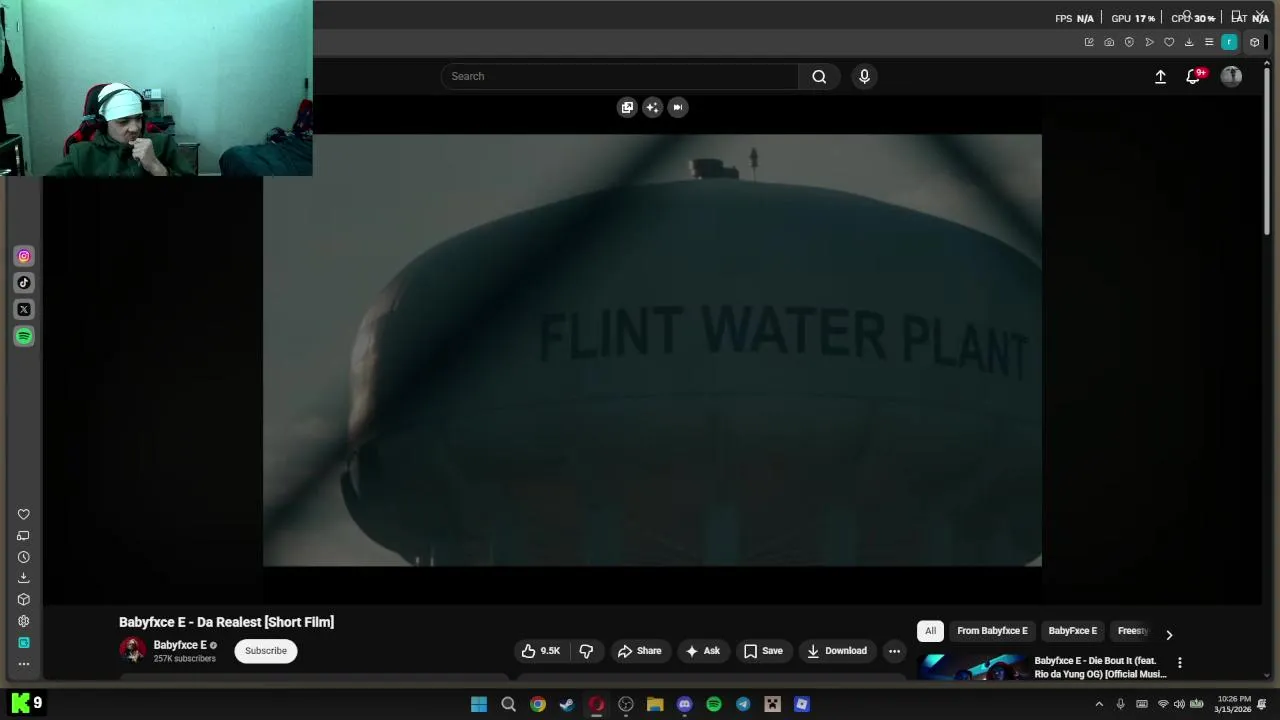Viewport: 1280px width, 720px height.
Task: Show hidden system tray icons
Action: [1099, 704]
